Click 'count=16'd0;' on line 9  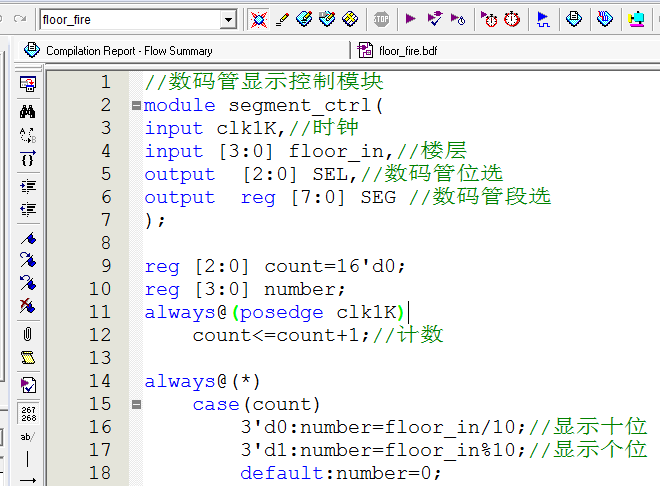pos(335,266)
